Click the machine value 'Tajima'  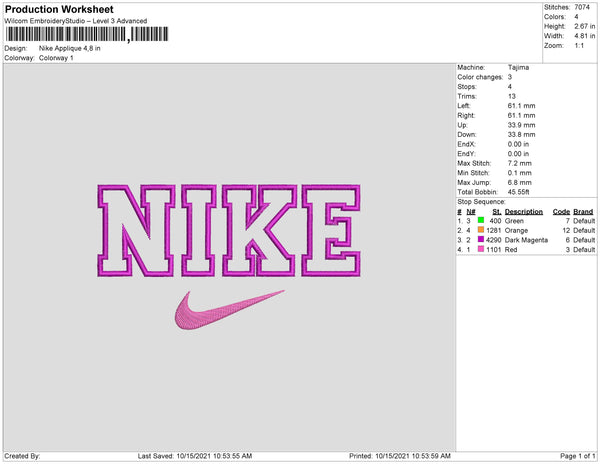click(x=518, y=67)
